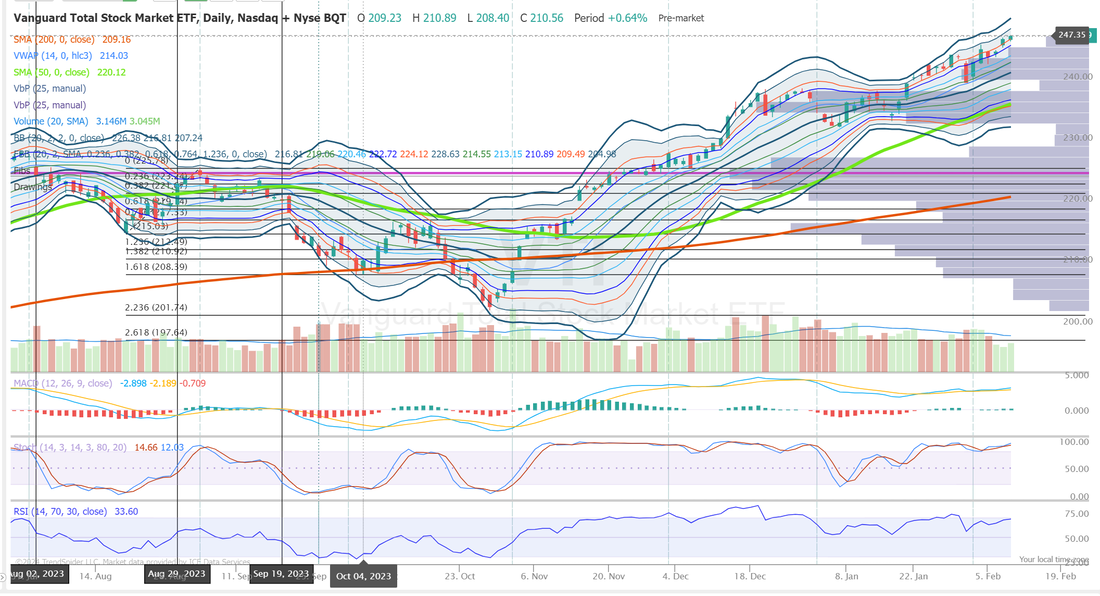1100x596 pixels.
Task: Click the open value O 209.23
Action: point(380,18)
